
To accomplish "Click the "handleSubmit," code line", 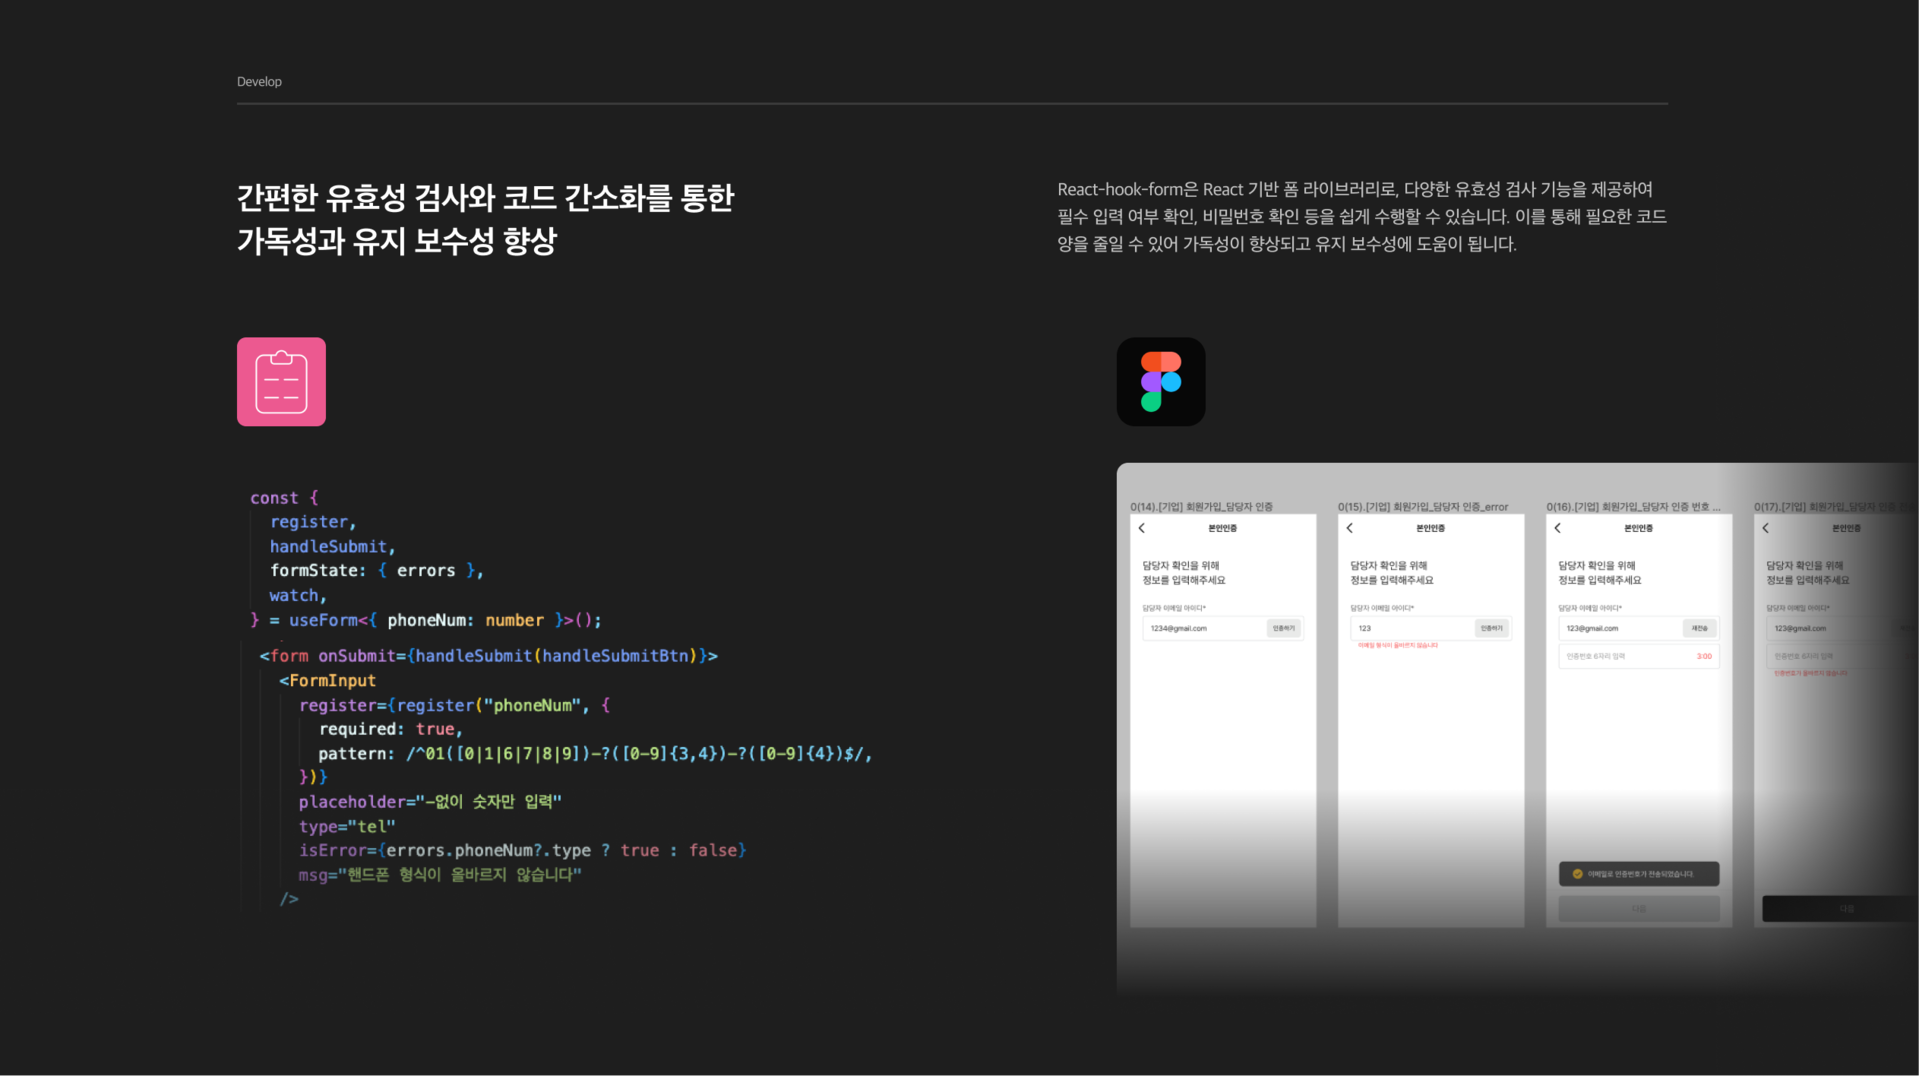I will pos(332,546).
